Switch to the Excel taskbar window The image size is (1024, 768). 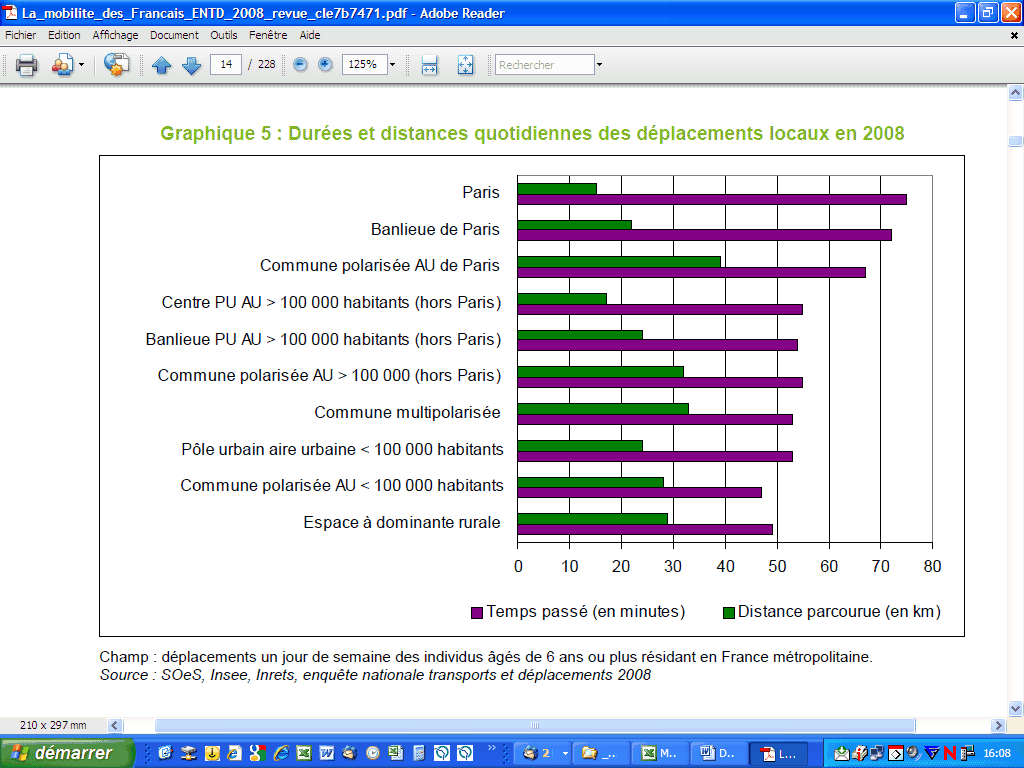coord(661,753)
